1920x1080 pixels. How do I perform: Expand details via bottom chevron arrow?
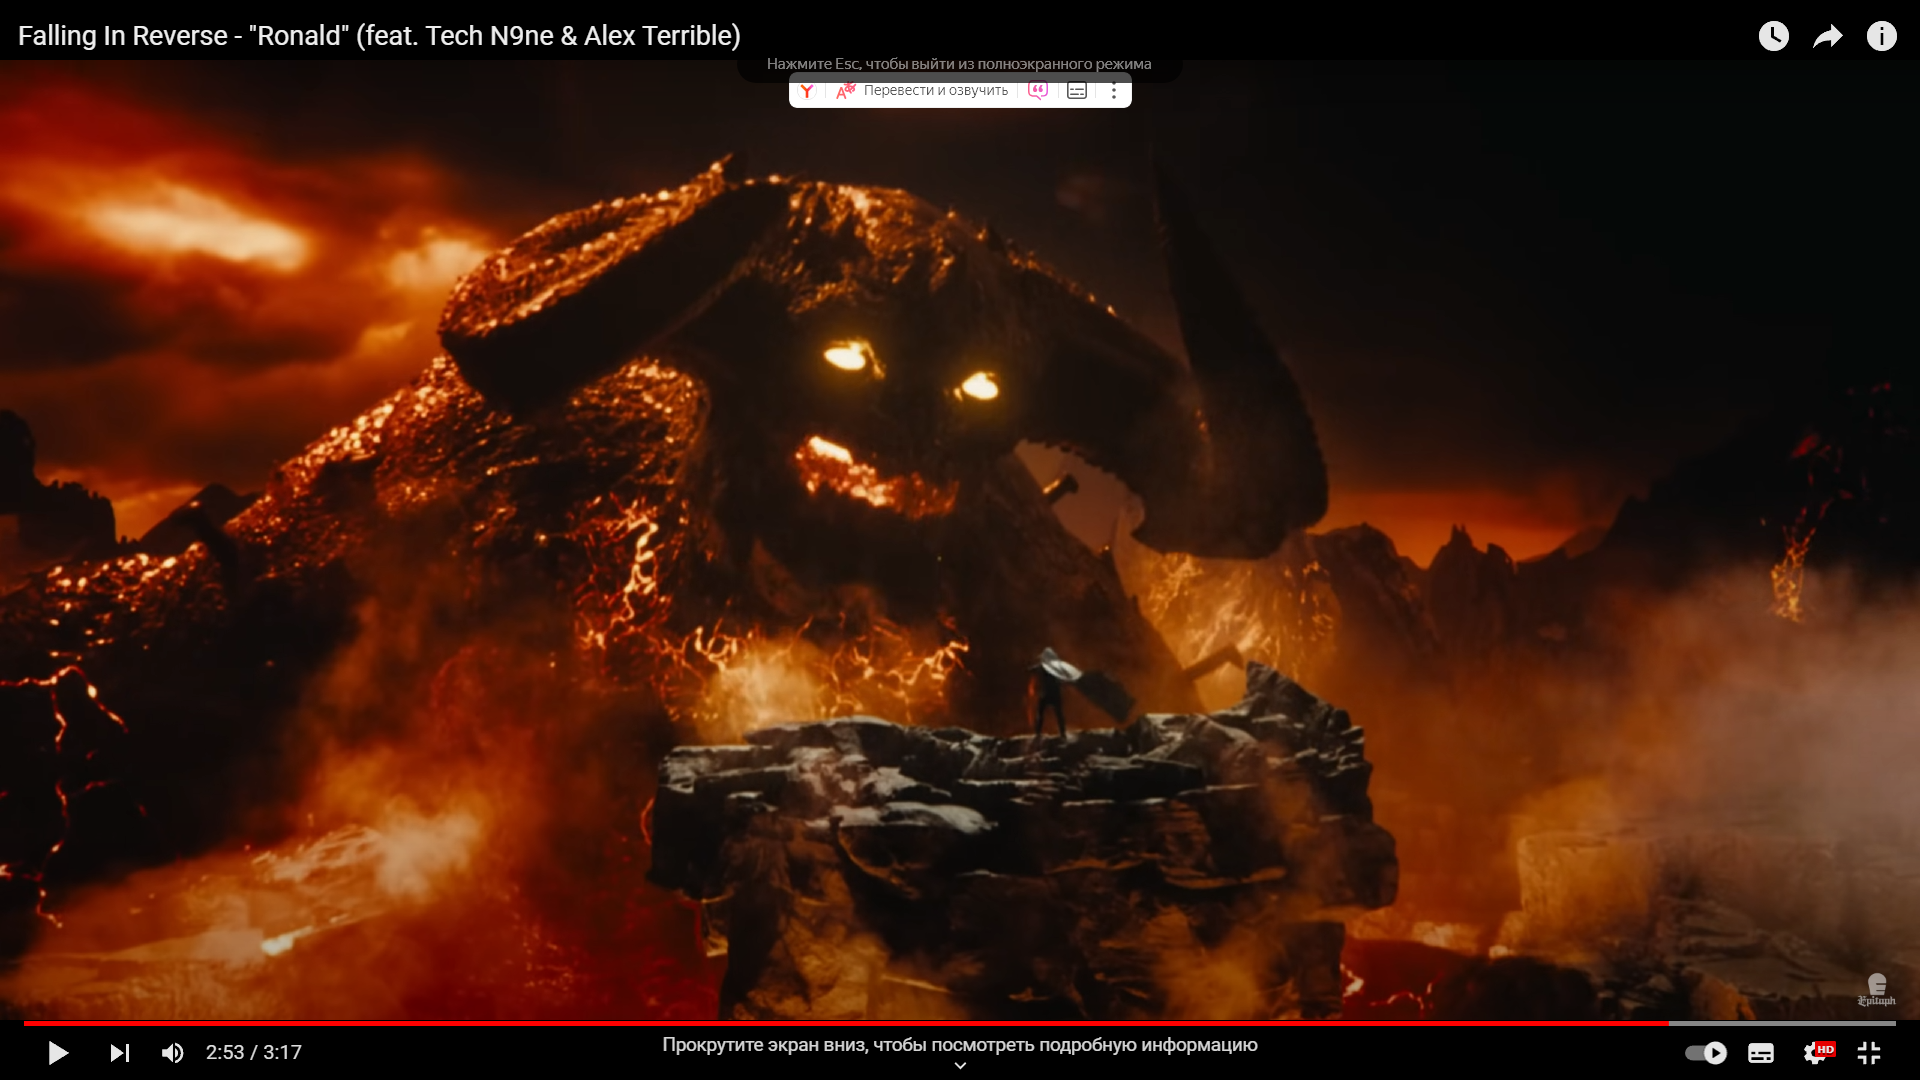click(x=960, y=1066)
